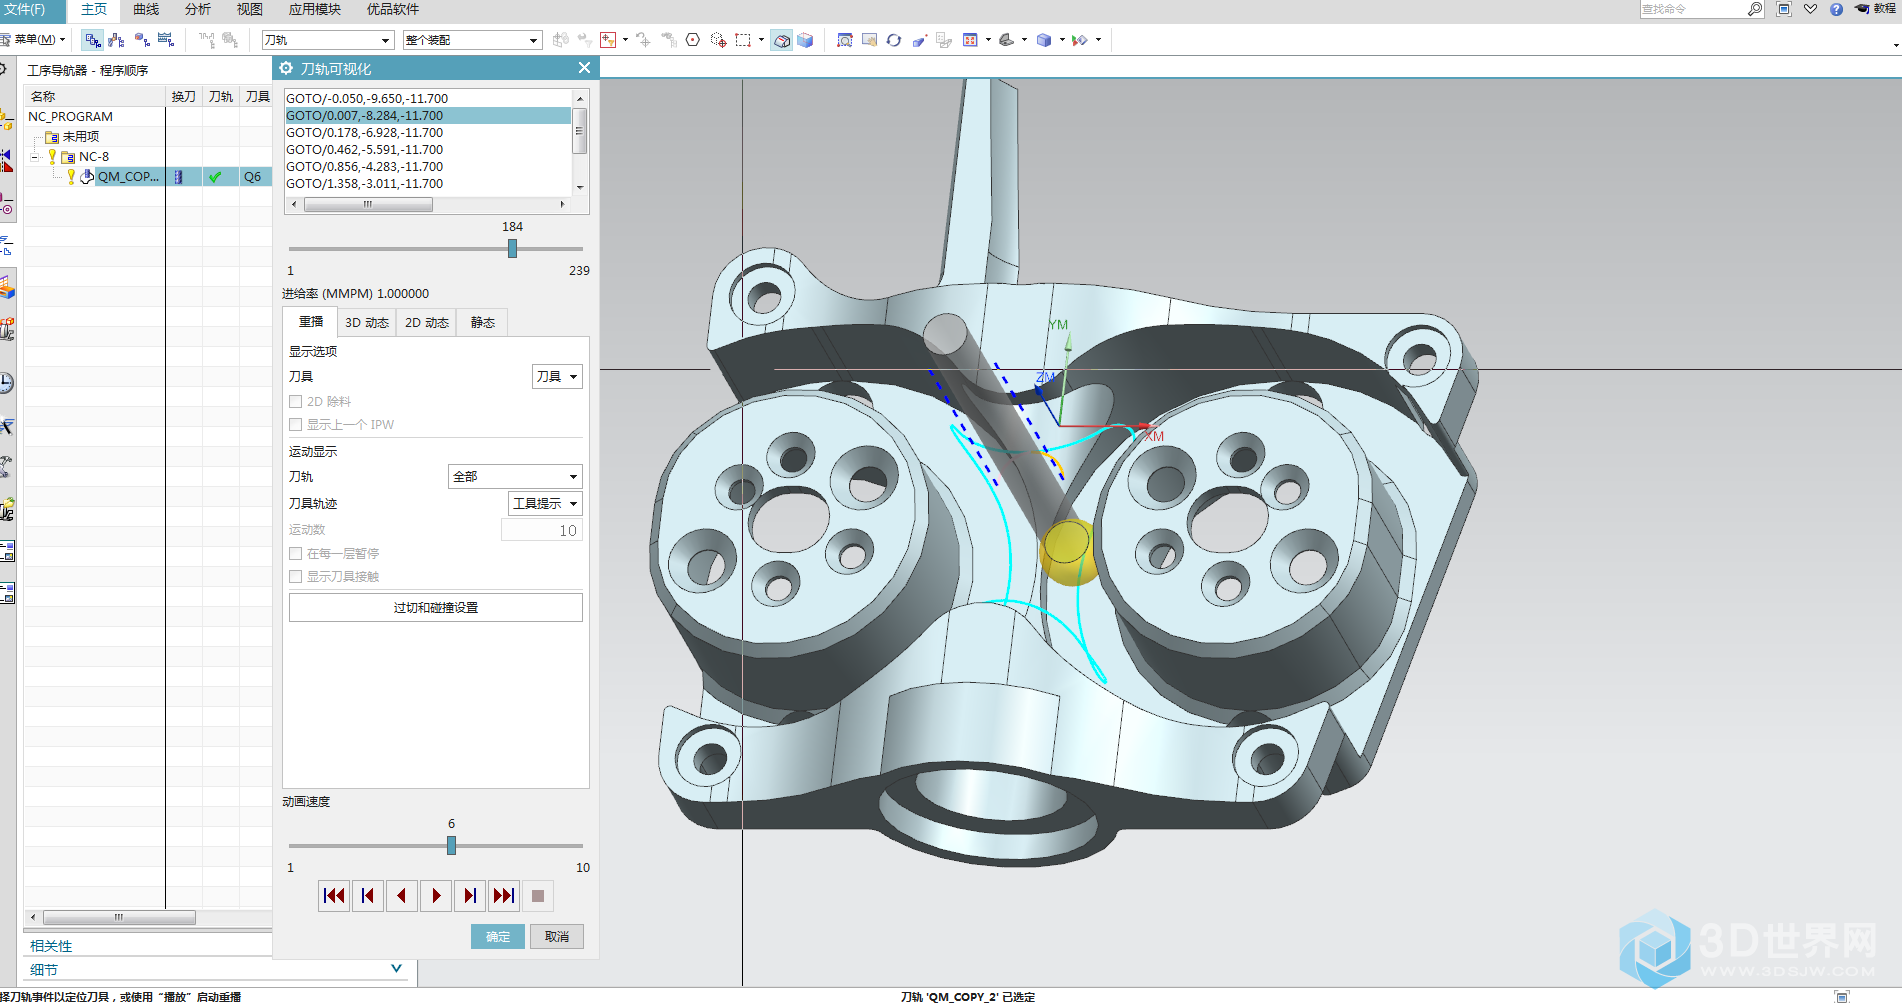Collapse the NC-8 program group
This screenshot has height=1003, width=1902.
36,157
